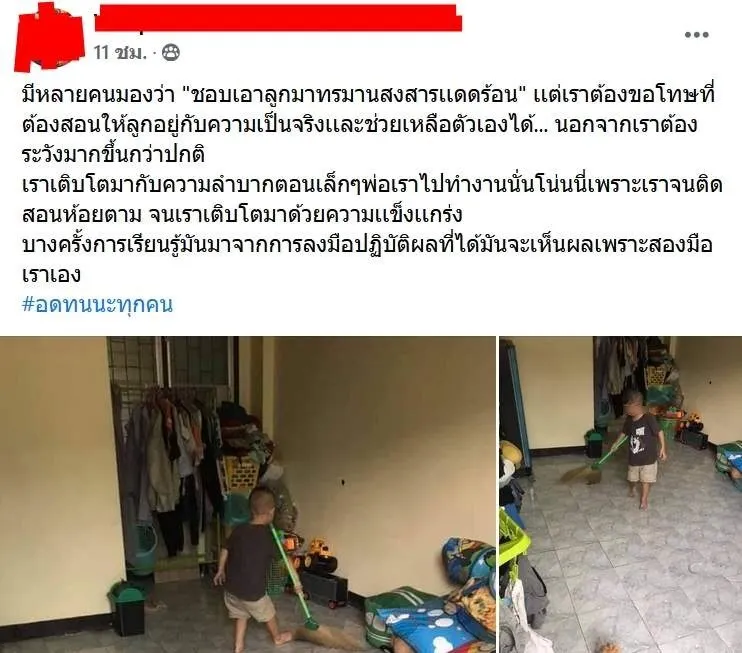The image size is (742, 653).
Task: Click the line beginning 'บางครั้งการเรียนรู้'
Action: pos(367,245)
